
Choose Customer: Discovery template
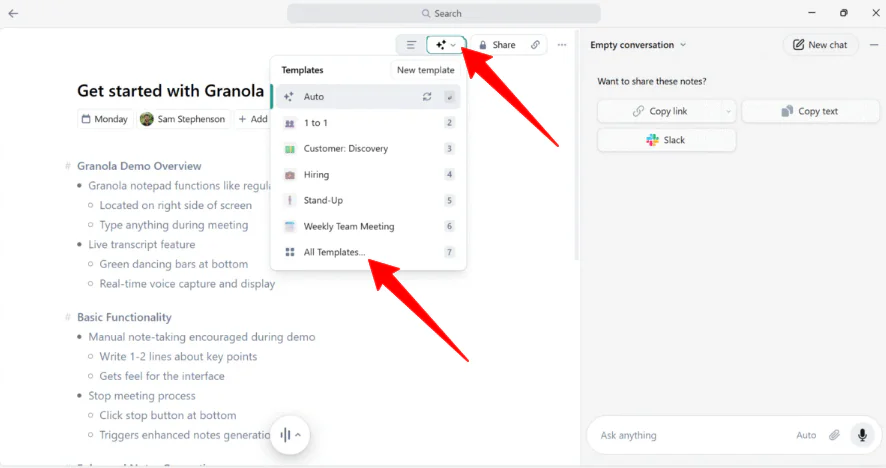(x=368, y=149)
